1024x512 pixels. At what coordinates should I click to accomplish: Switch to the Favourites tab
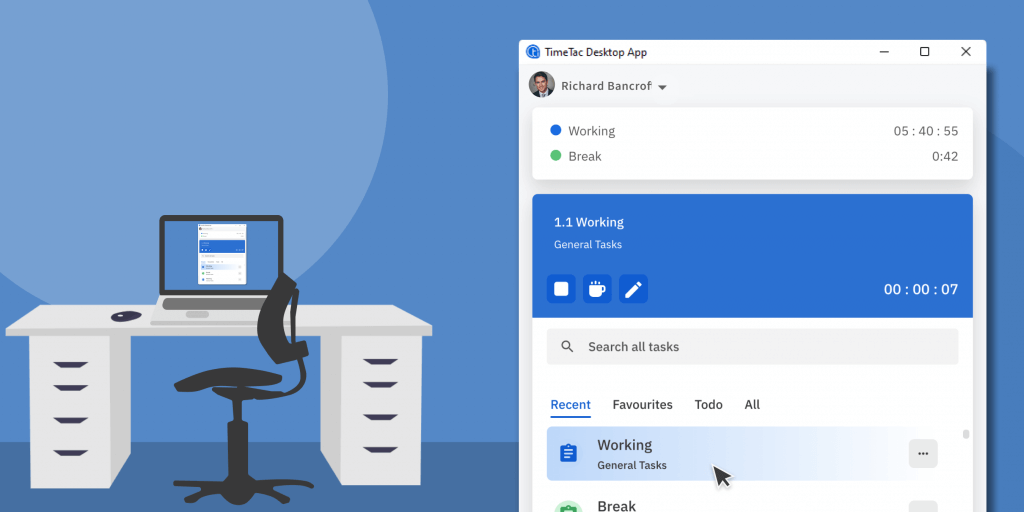coord(642,405)
